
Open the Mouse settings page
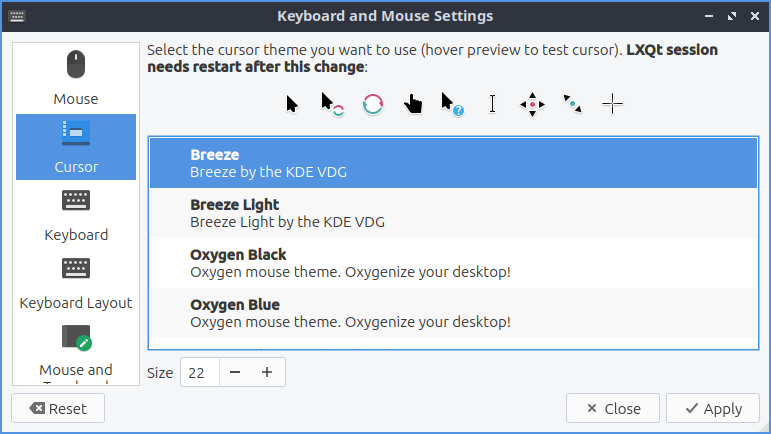click(x=76, y=77)
